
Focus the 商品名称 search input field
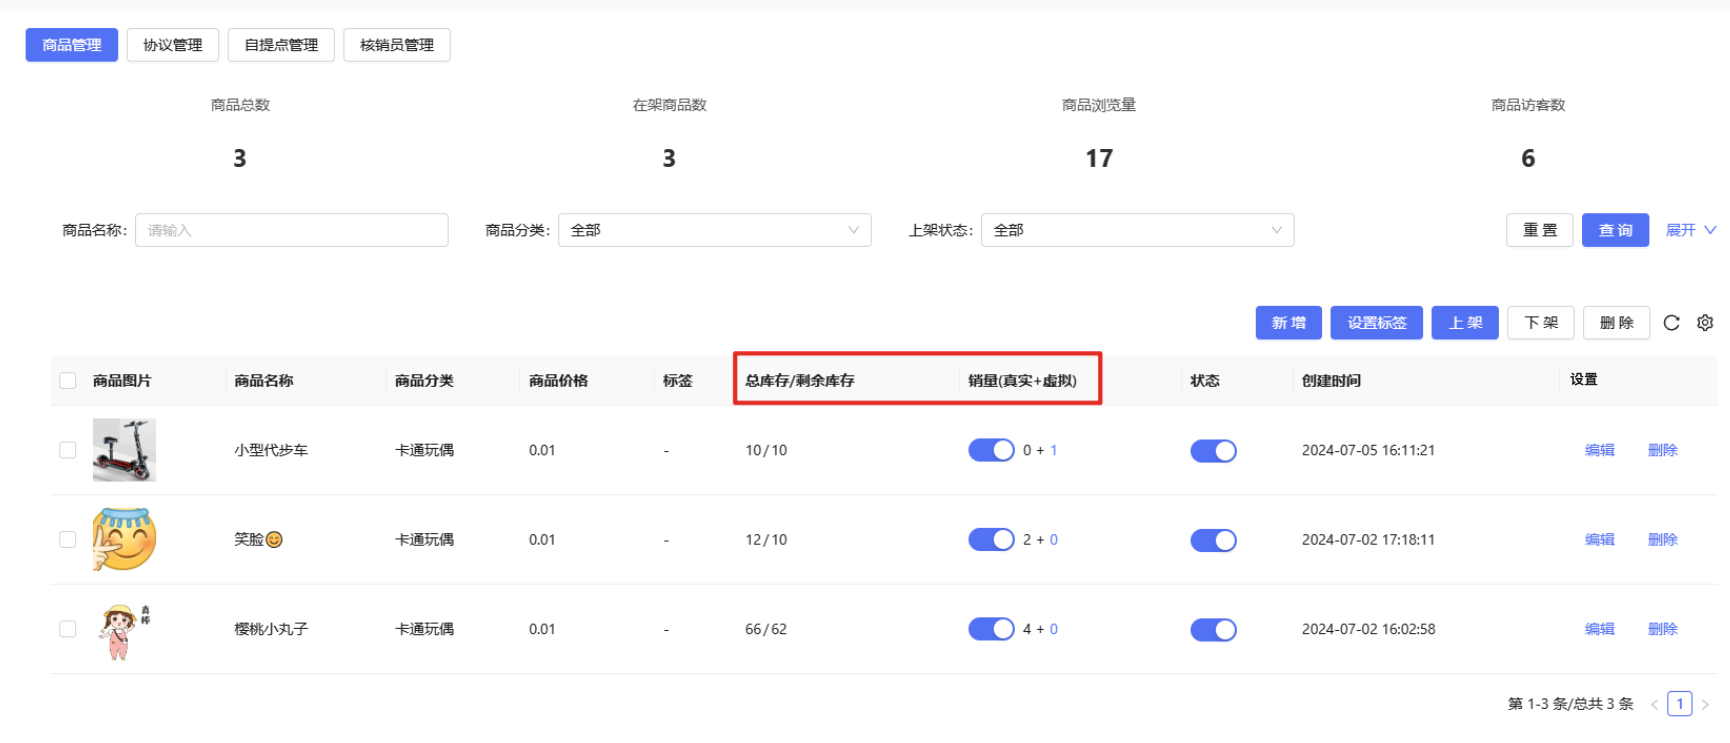pyautogui.click(x=291, y=230)
